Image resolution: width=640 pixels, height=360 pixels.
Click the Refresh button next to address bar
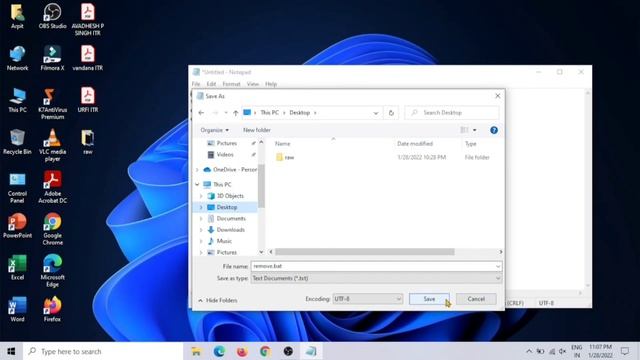click(x=391, y=113)
